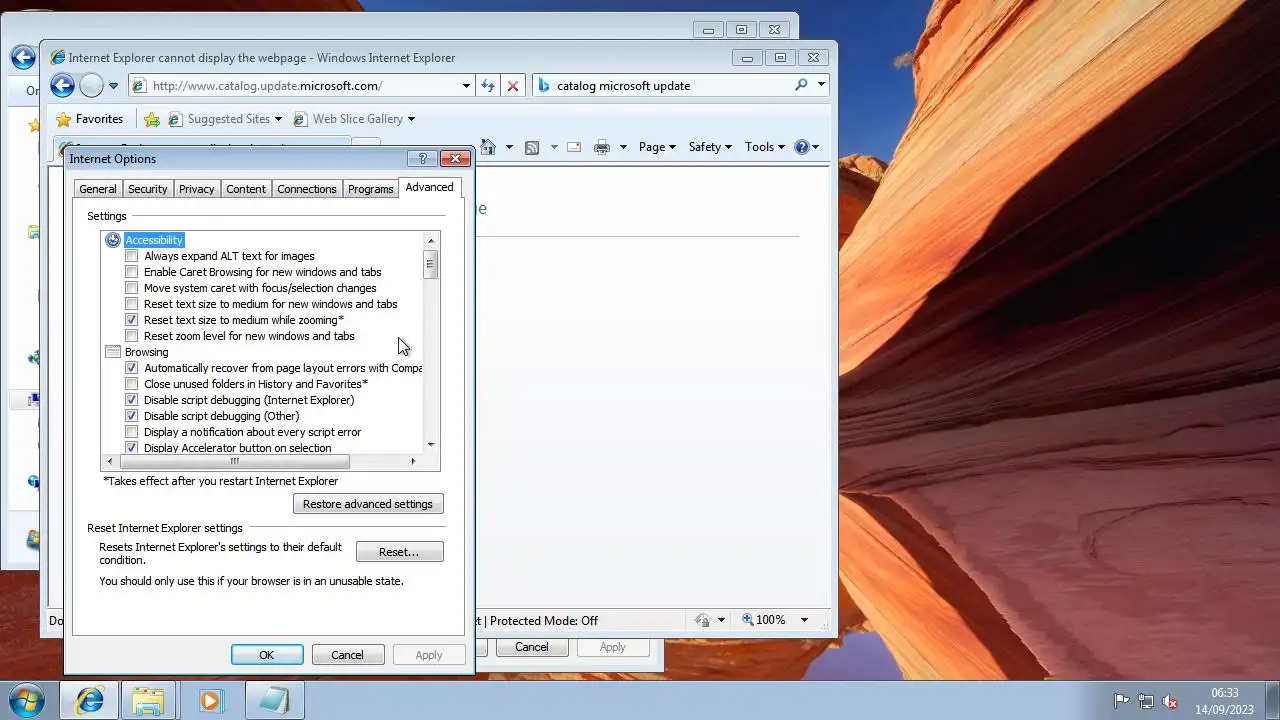Click the muted volume tray icon
This screenshot has width=1280, height=720.
1170,701
